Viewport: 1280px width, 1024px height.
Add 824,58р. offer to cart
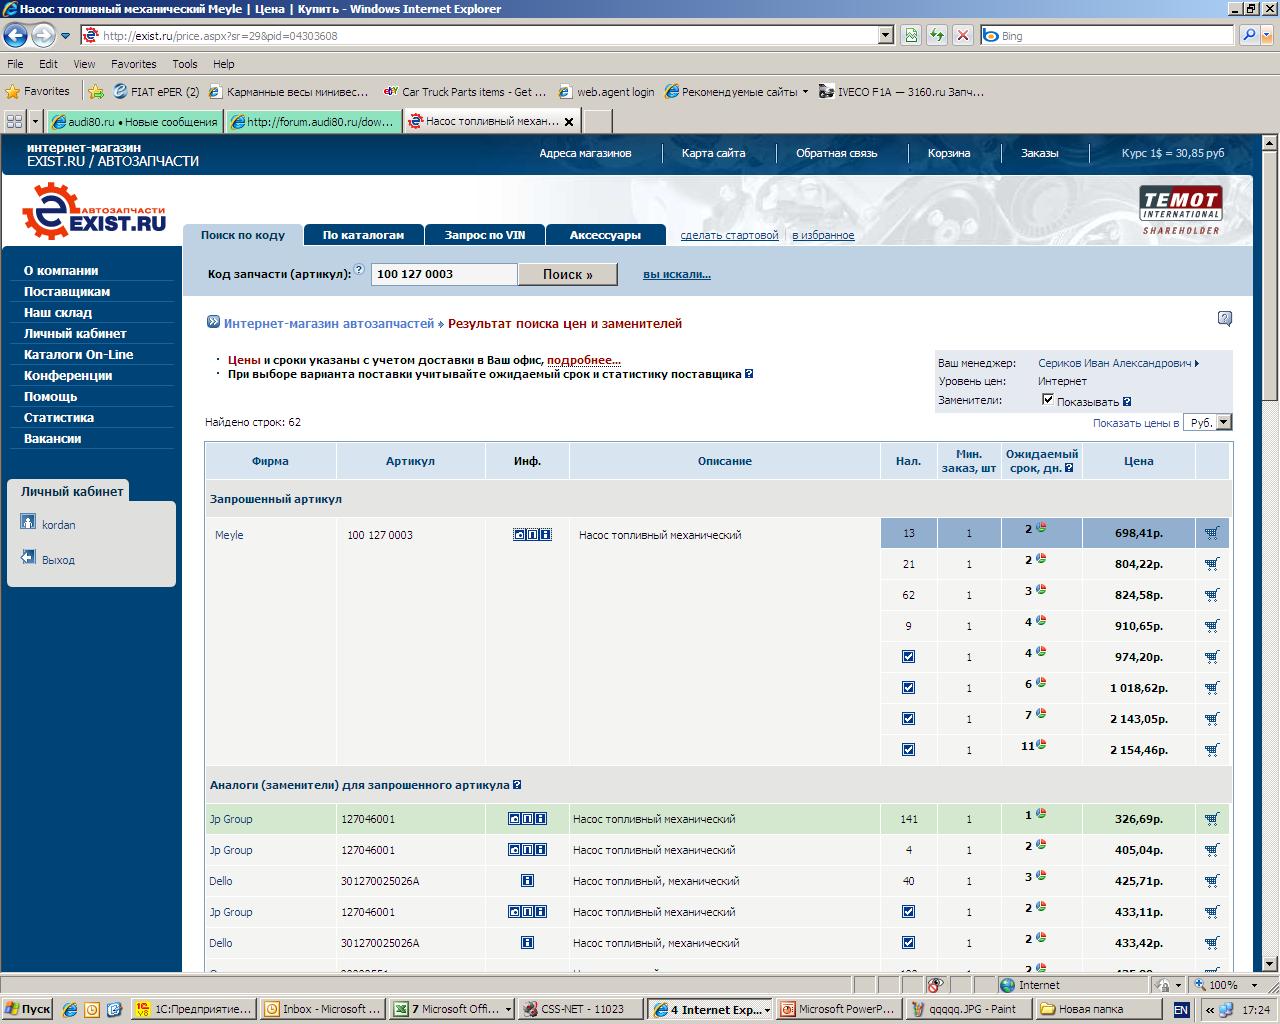point(1212,595)
